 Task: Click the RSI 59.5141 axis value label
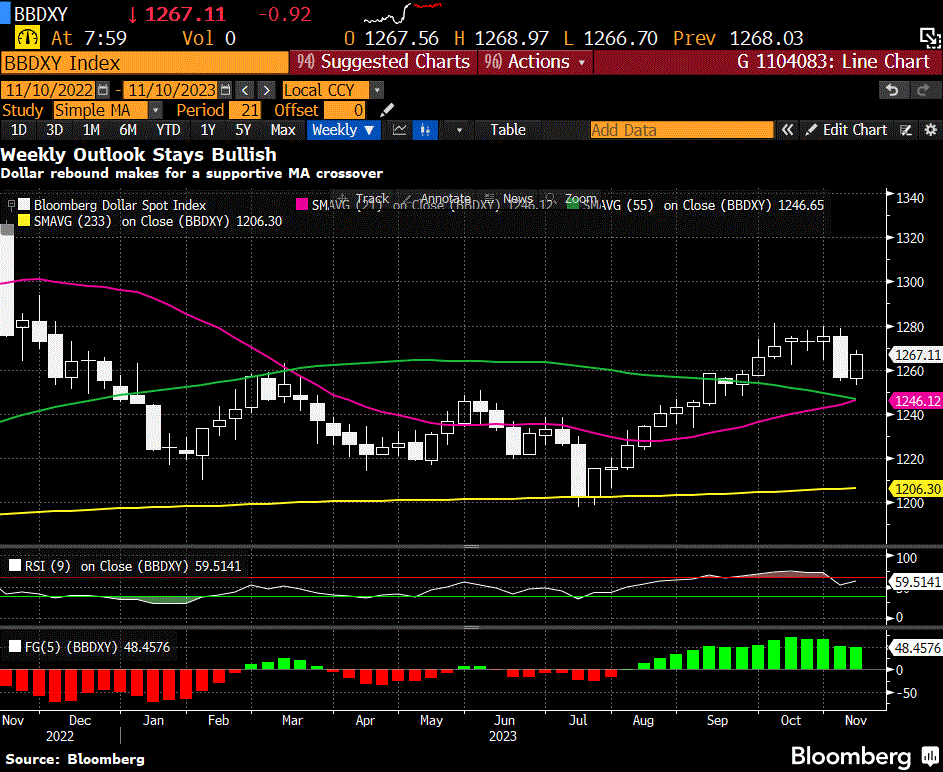[x=917, y=582]
